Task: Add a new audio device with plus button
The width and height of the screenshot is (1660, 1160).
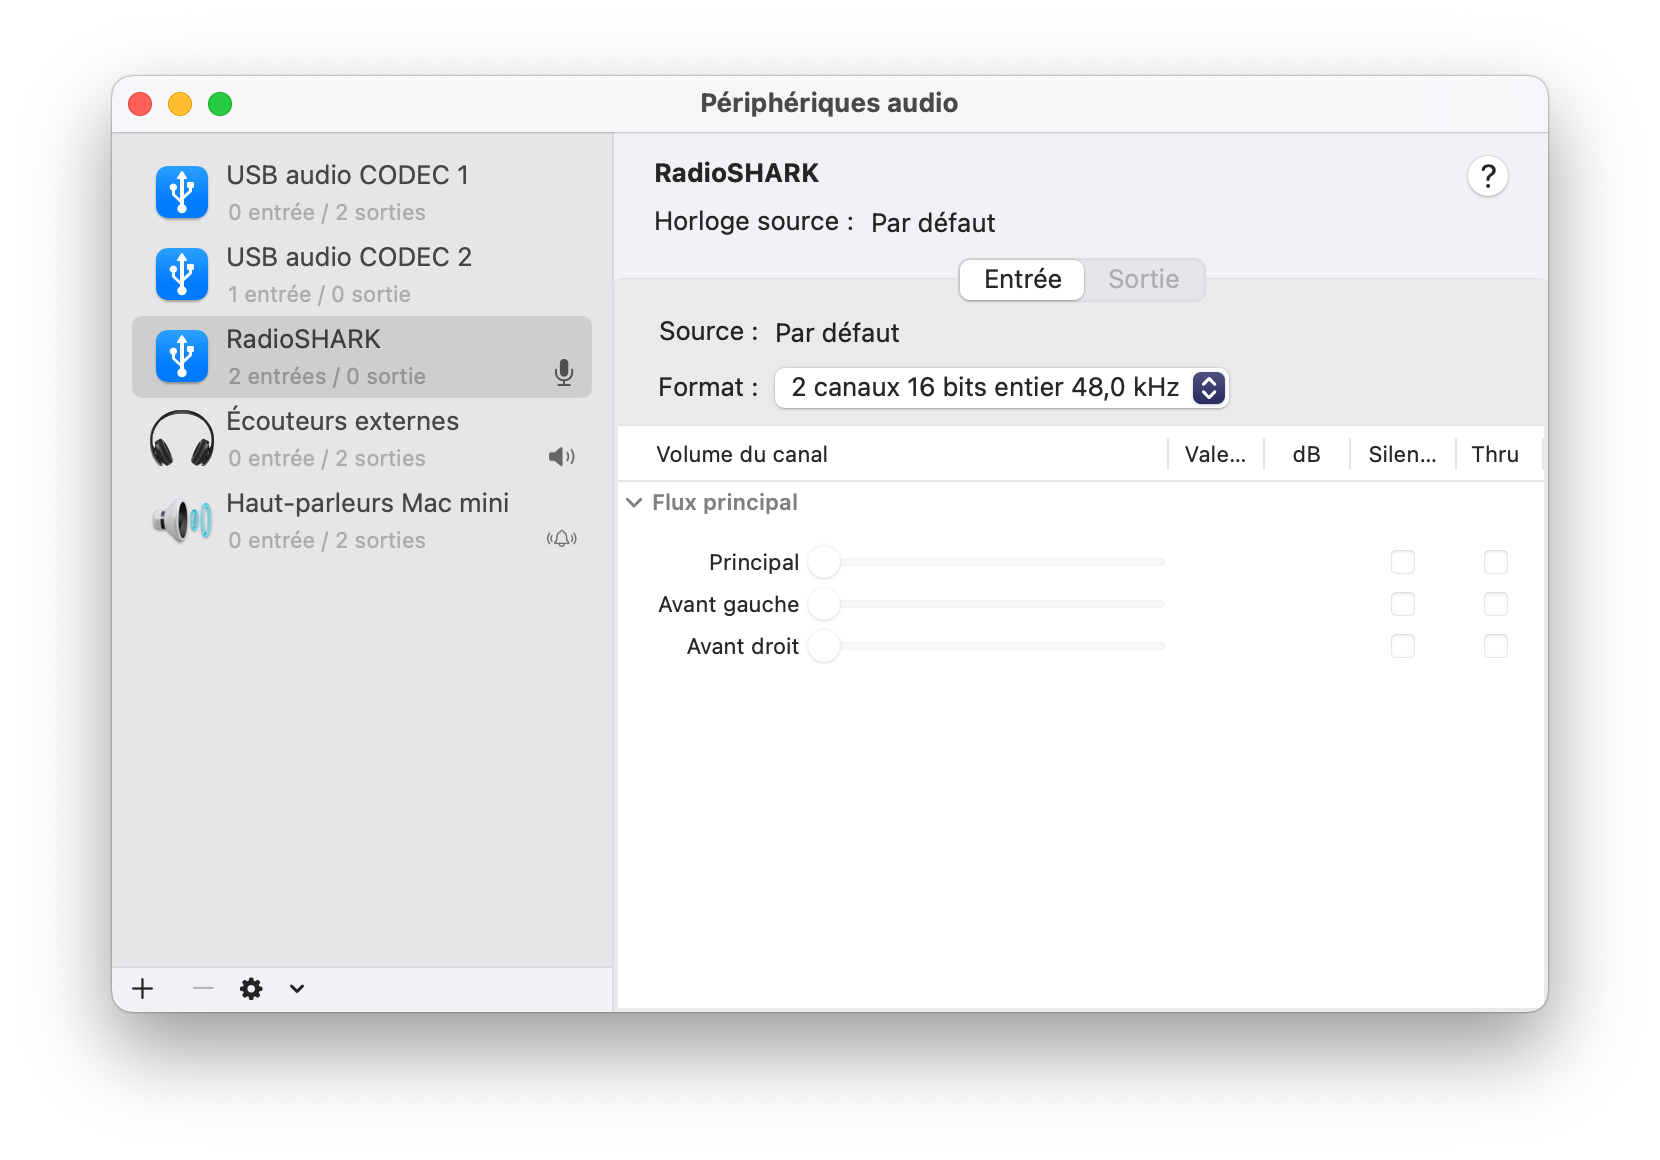Action: pos(143,989)
